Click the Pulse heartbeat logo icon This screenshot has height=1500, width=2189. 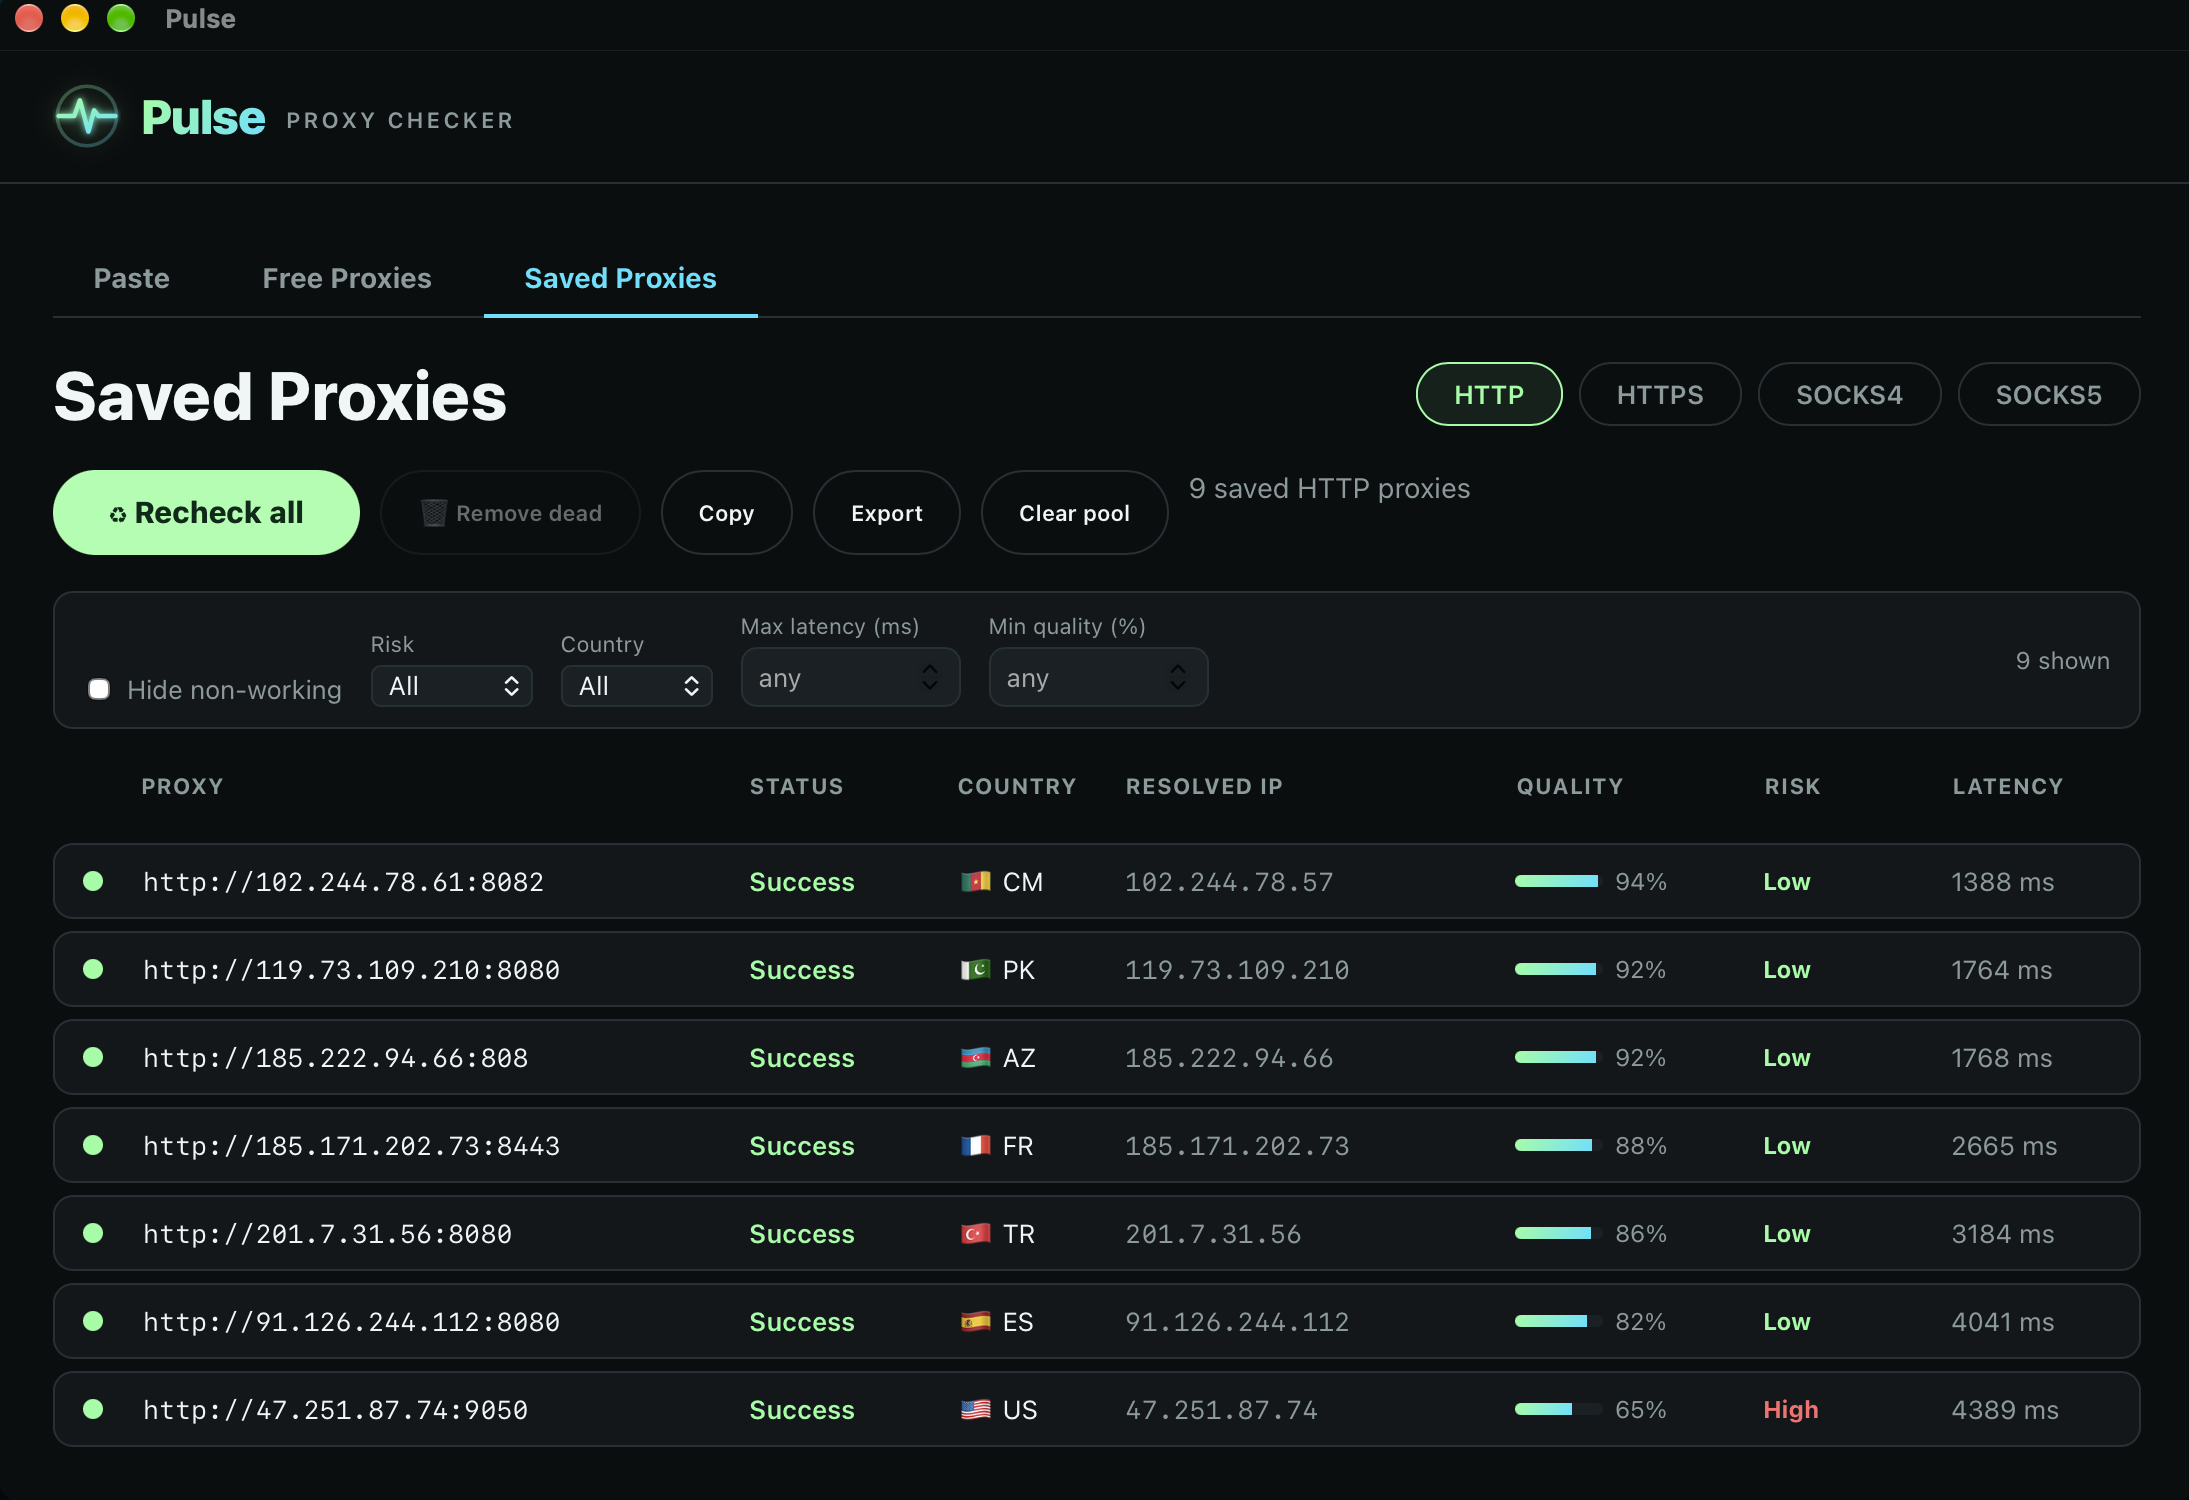87,117
